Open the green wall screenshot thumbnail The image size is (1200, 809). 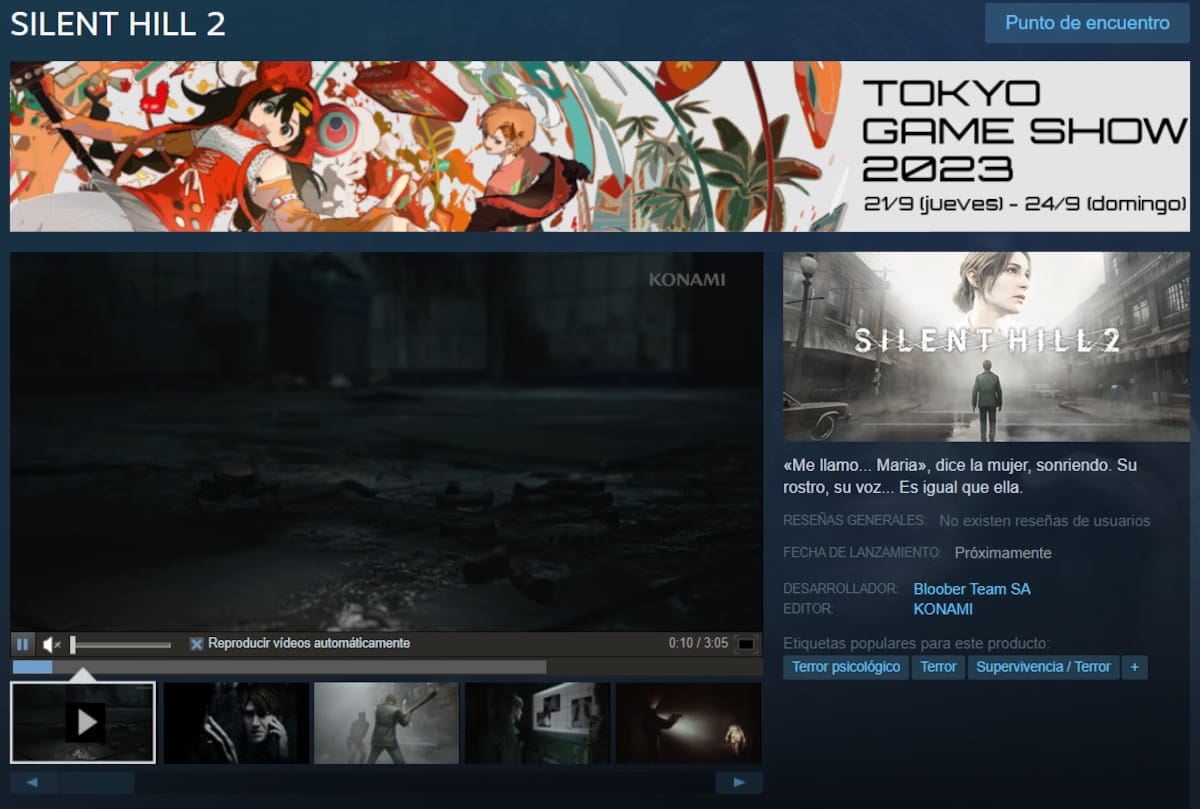537,723
